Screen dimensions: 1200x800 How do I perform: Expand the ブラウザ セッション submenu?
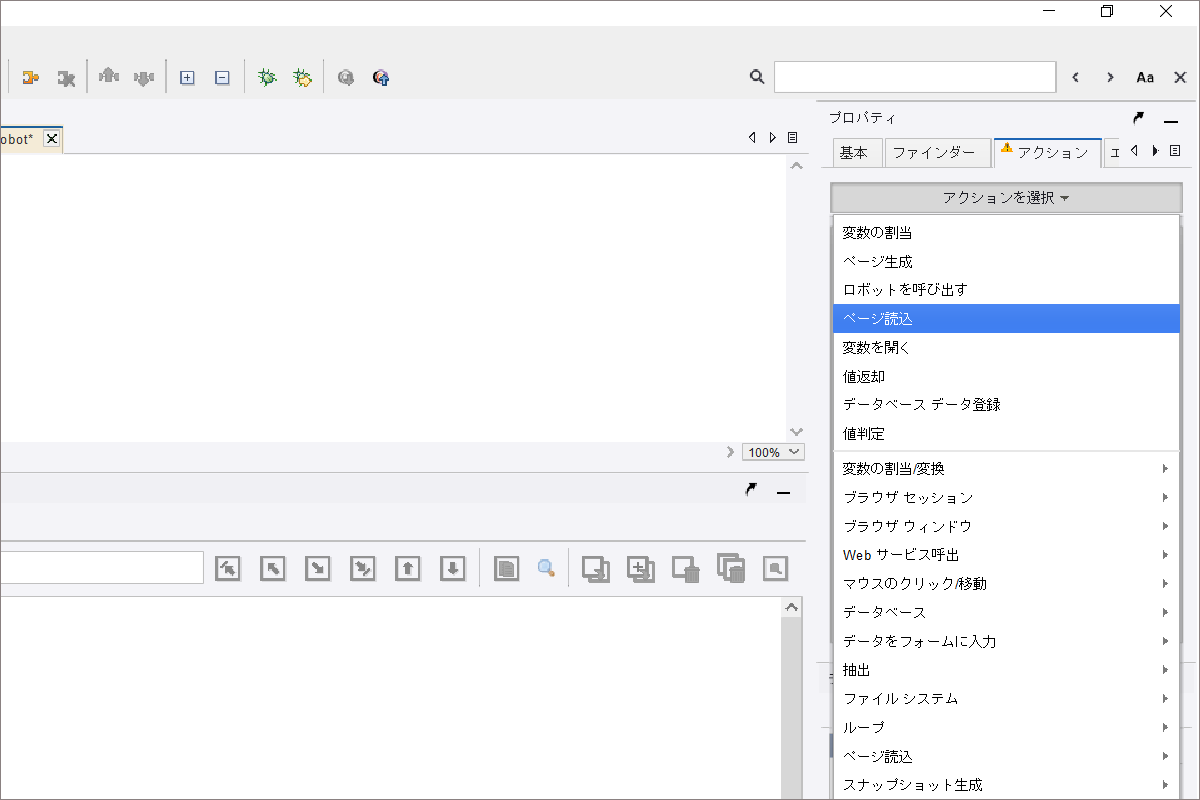(x=1006, y=498)
